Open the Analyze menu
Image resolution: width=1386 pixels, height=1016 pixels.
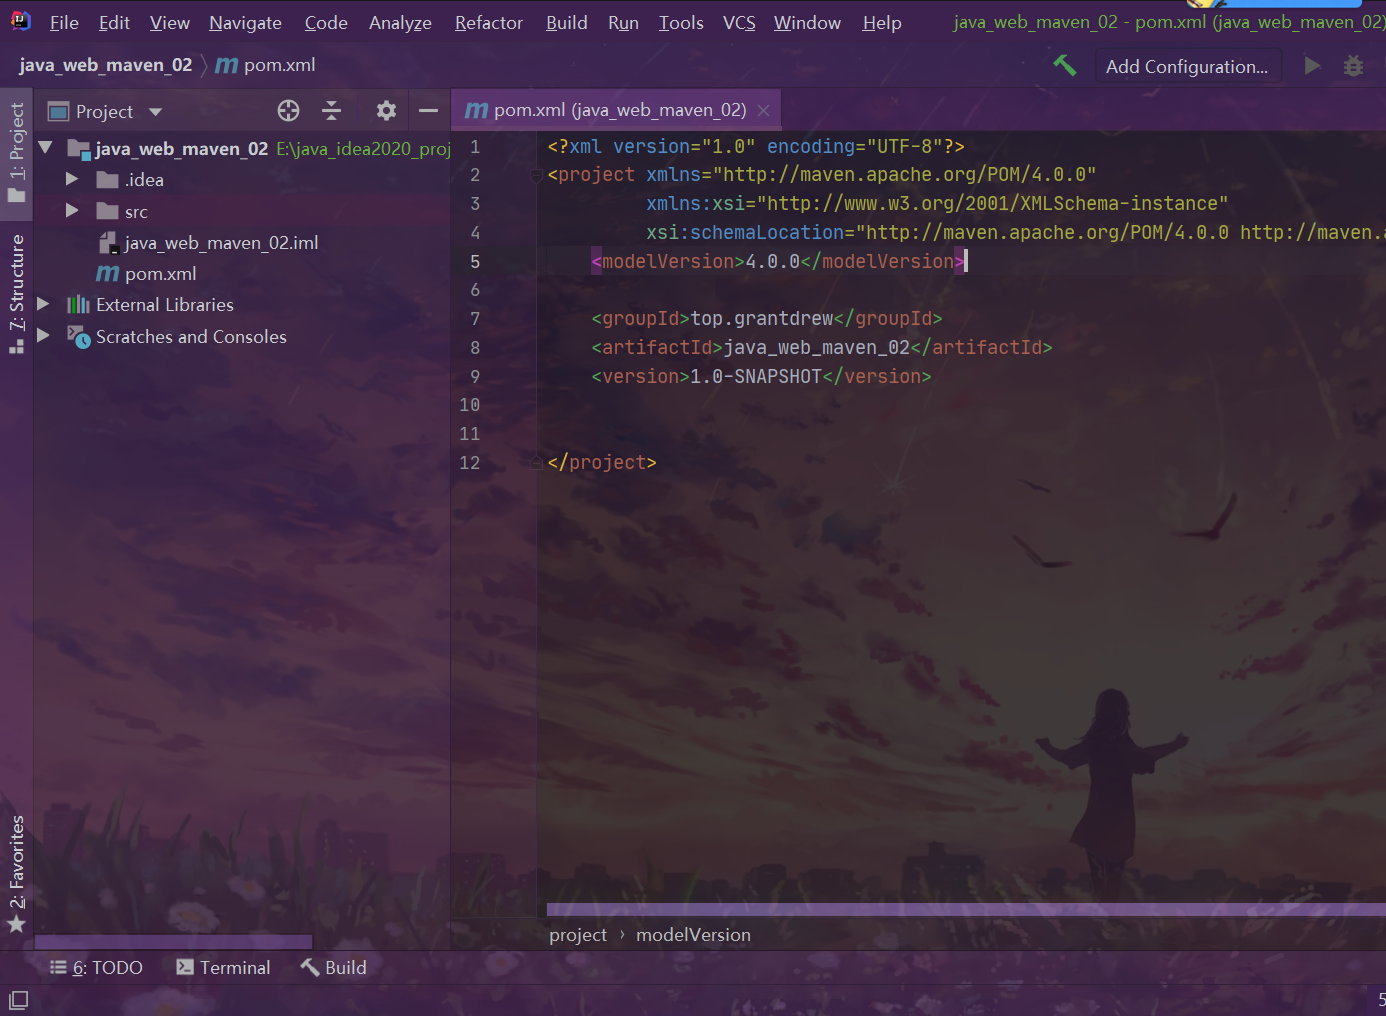[x=400, y=22]
